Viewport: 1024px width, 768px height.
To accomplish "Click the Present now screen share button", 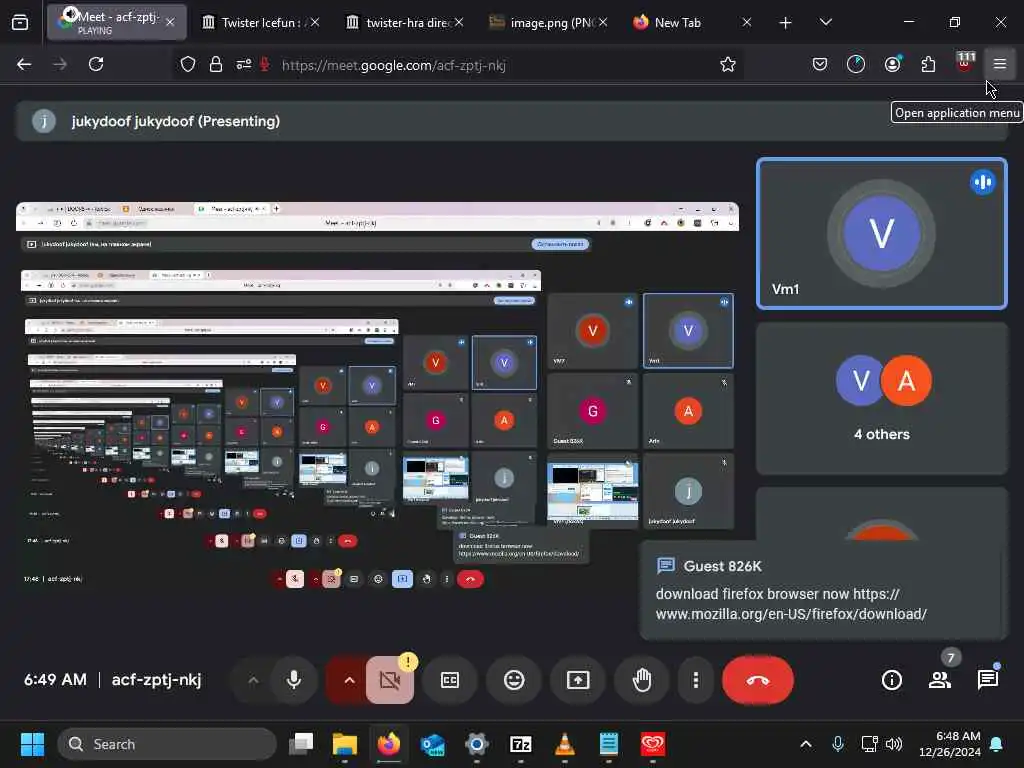I will click(x=578, y=680).
